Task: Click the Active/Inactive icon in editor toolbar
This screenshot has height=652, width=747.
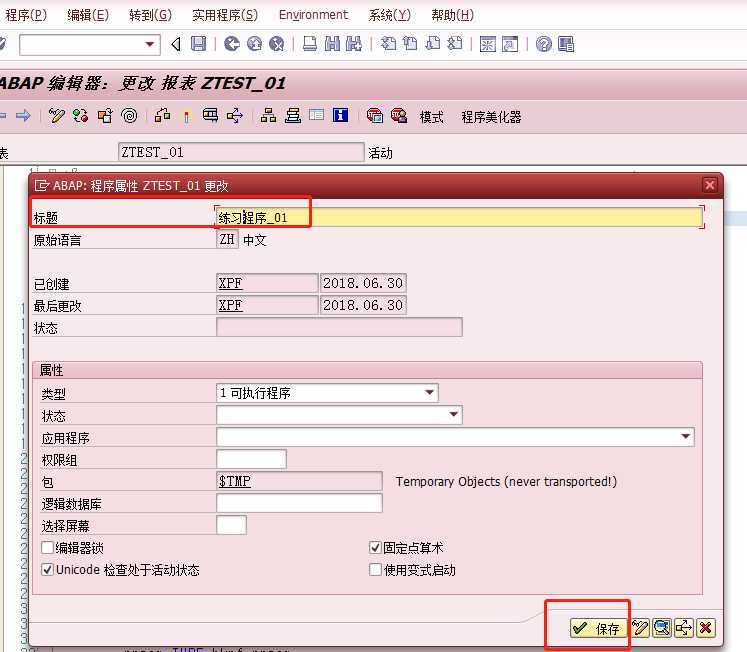Action: [80, 116]
